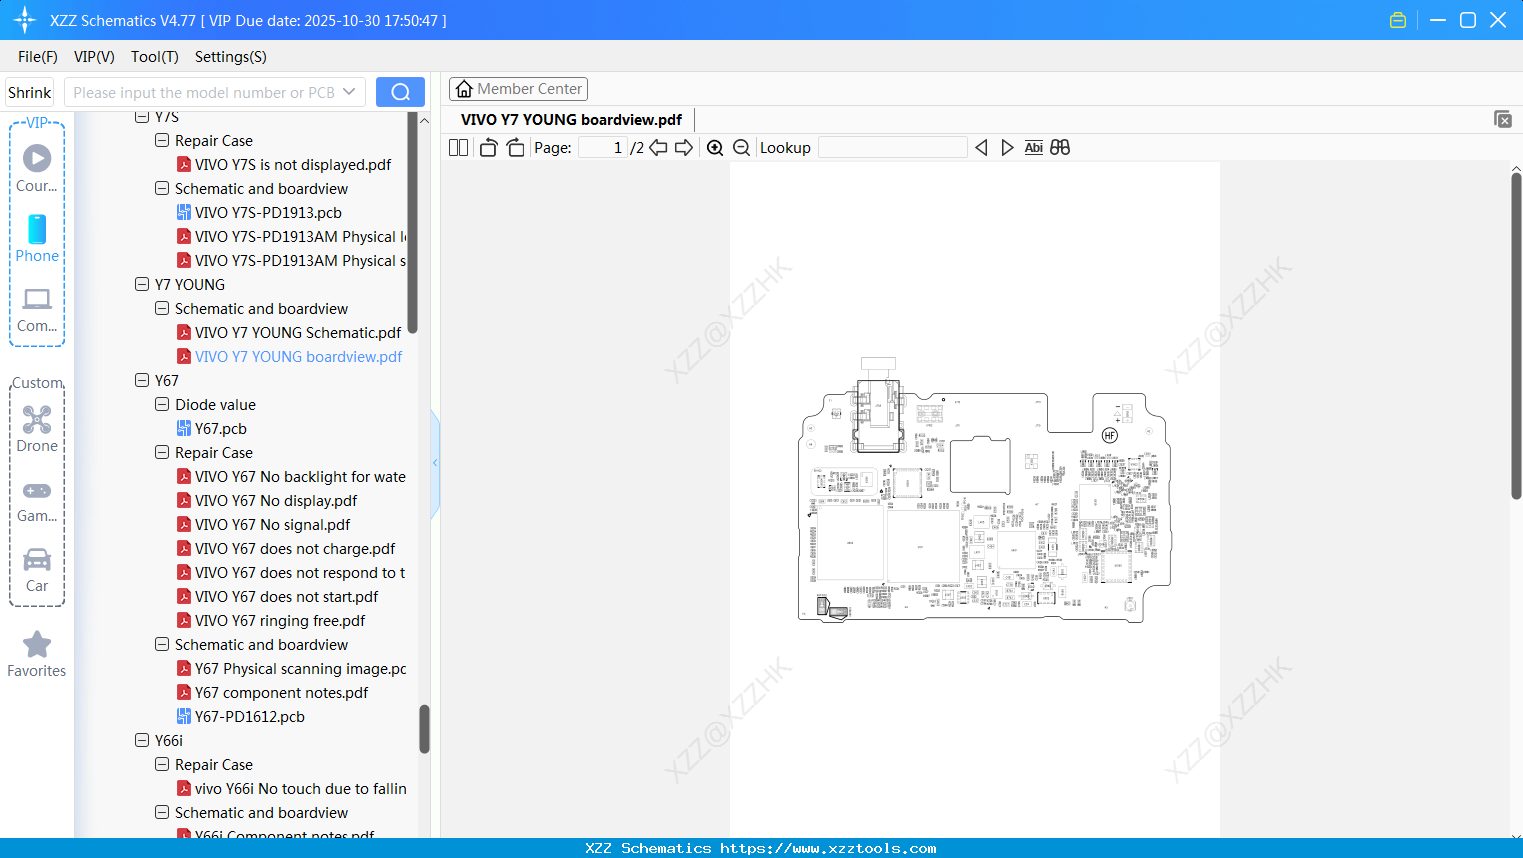Select the Phone category
Viewport: 1523px width, 858px height.
pos(37,238)
